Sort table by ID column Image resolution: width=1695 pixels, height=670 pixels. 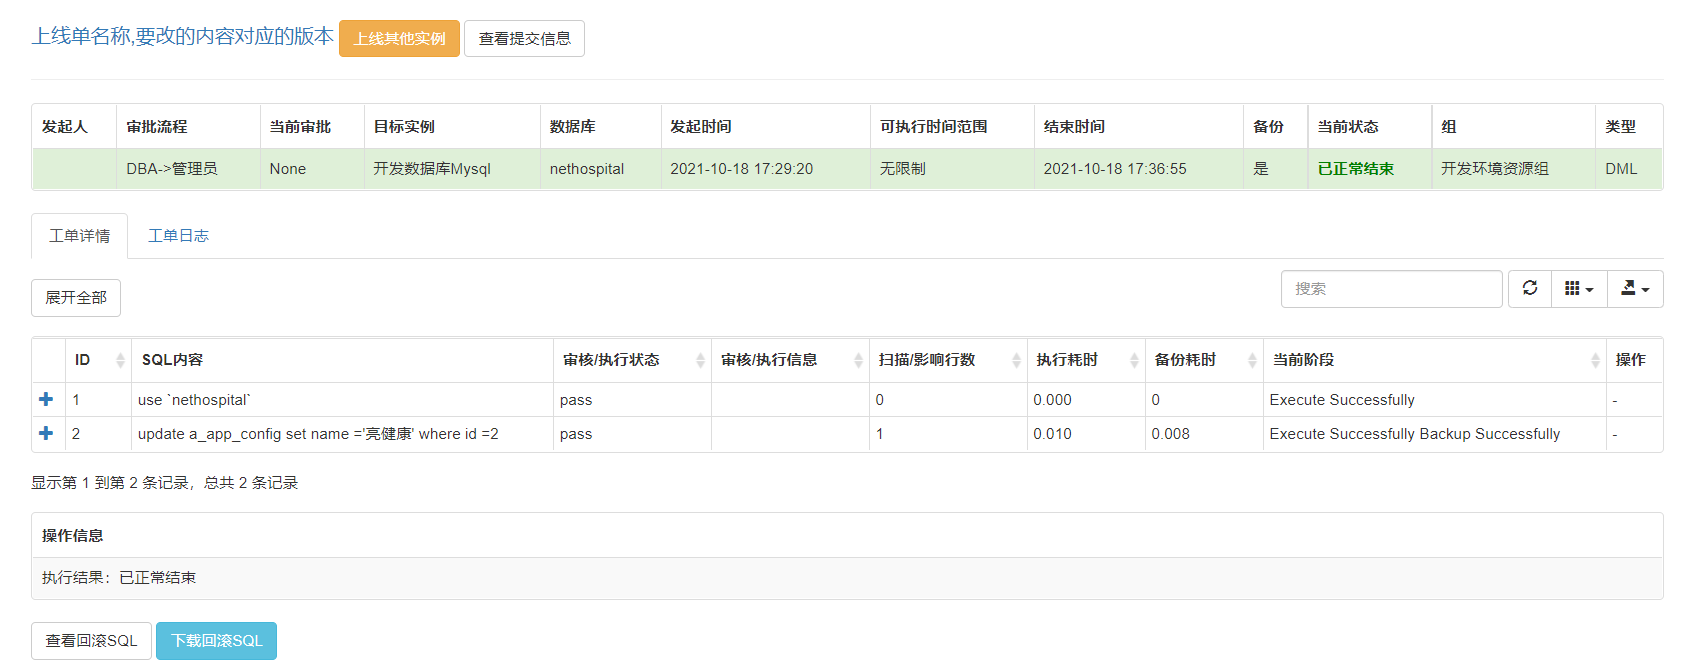pos(97,360)
